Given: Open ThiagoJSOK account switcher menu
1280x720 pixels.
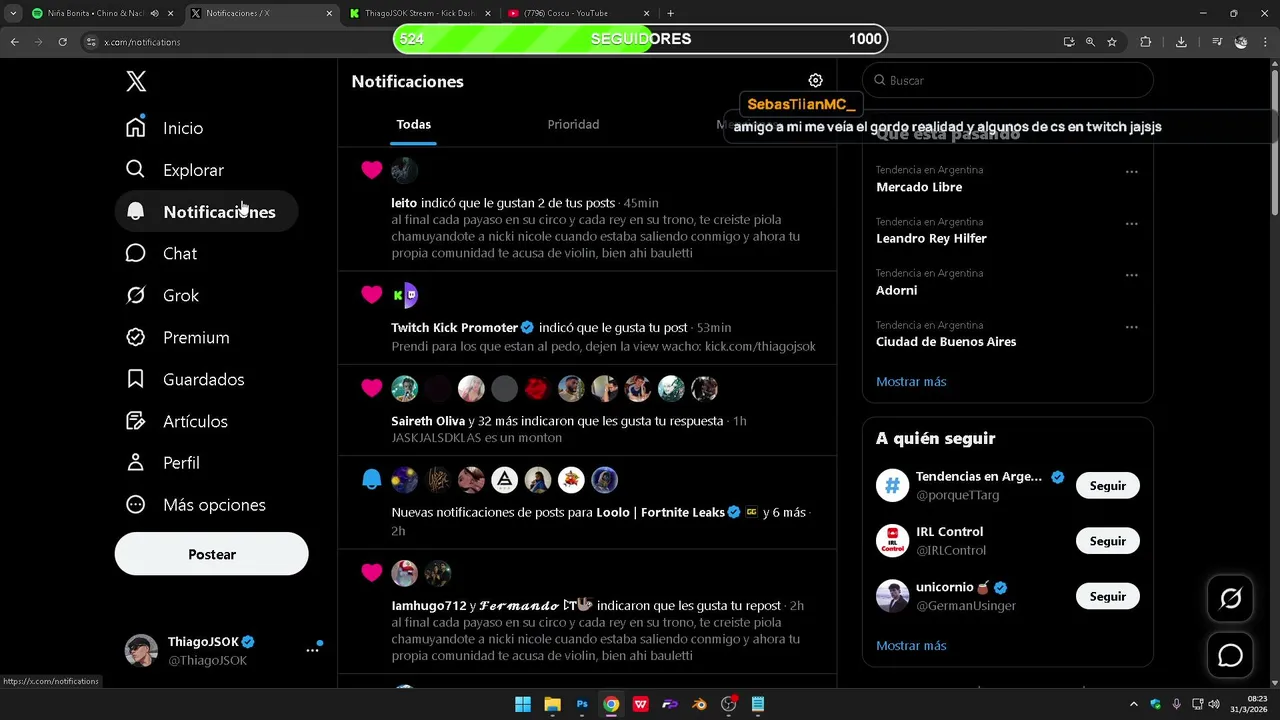Looking at the screenshot, I should pyautogui.click(x=313, y=650).
